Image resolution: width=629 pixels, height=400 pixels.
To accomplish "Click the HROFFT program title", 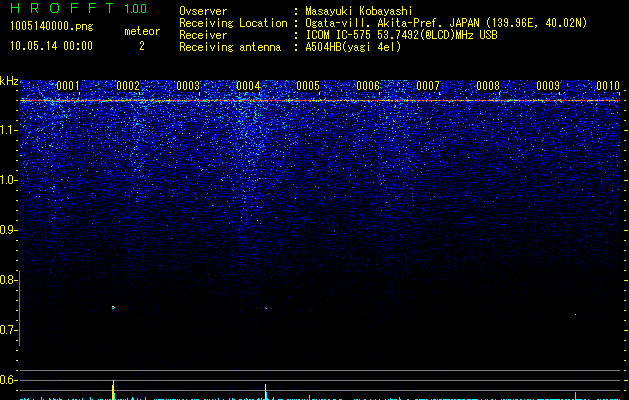I will coord(62,8).
